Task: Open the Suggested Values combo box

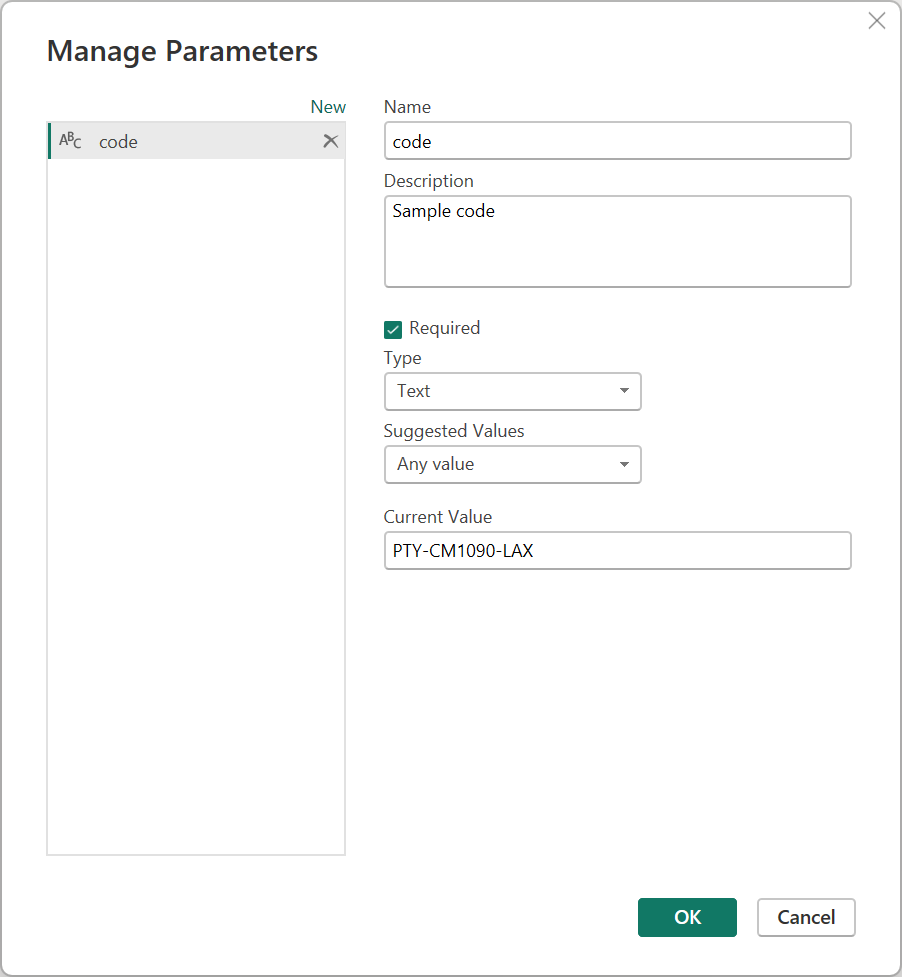Action: 512,464
